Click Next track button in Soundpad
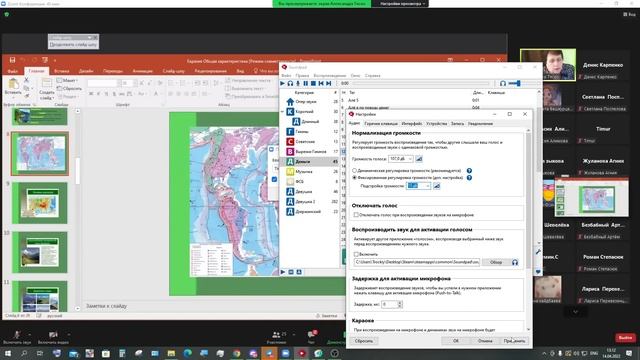 (x=329, y=83)
